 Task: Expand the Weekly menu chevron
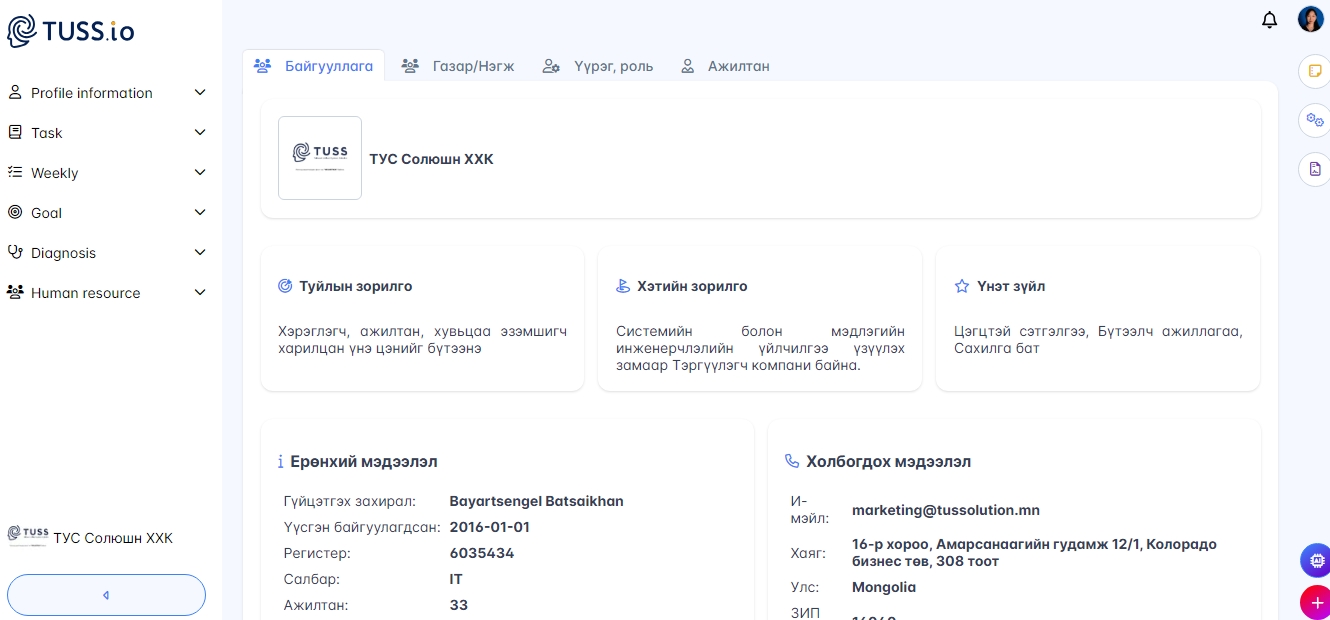(200, 173)
